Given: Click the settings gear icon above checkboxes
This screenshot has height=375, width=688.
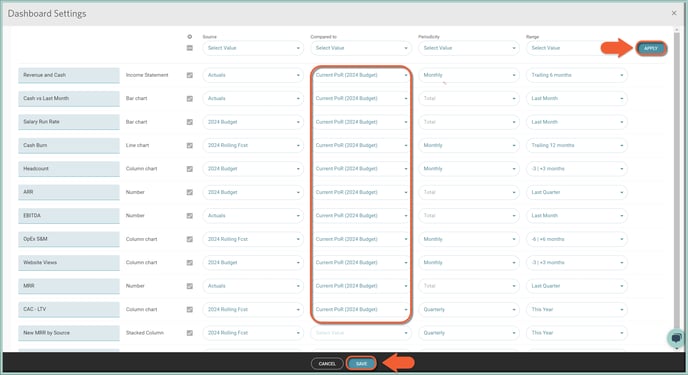Looking at the screenshot, I should [x=190, y=37].
